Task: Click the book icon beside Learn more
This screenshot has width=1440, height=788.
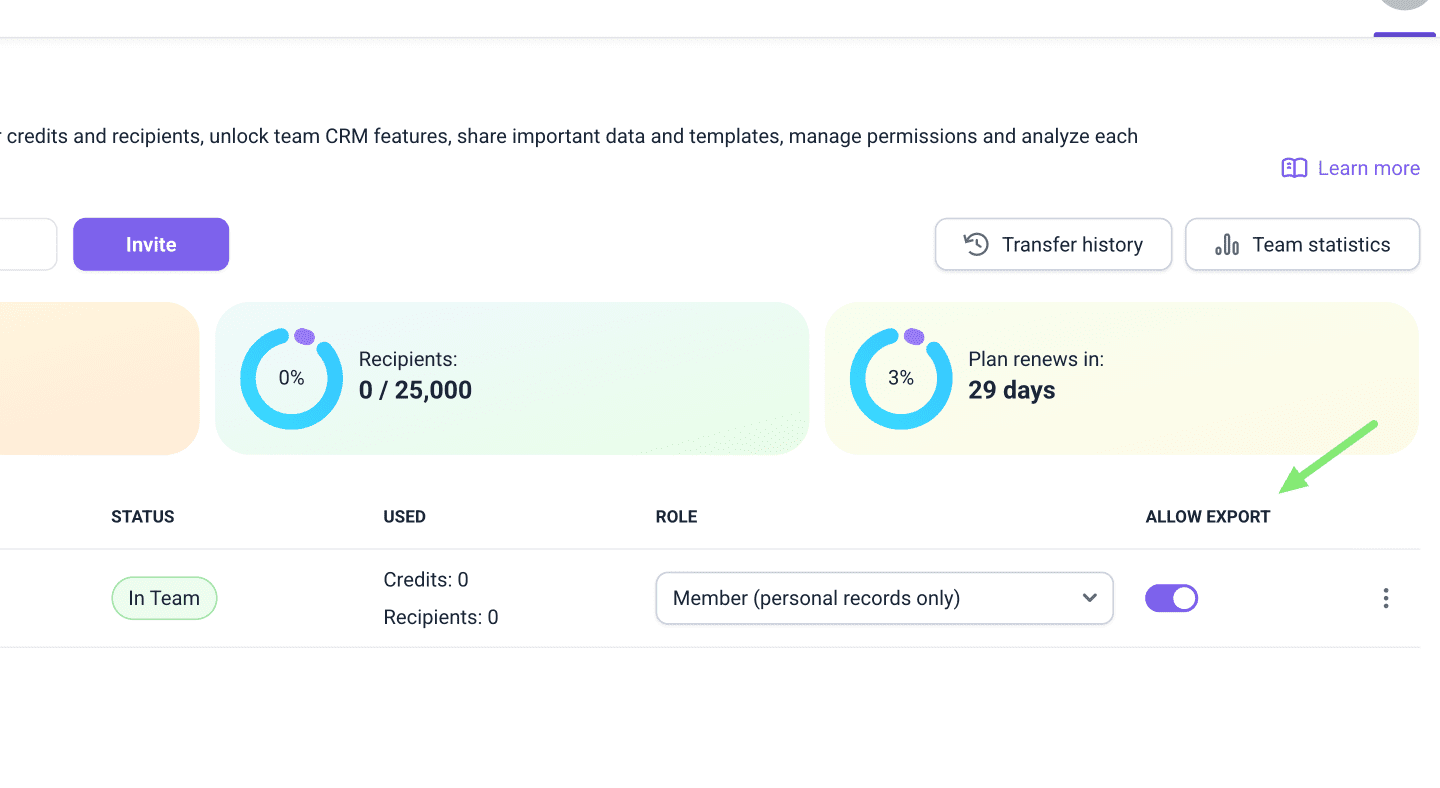Action: coord(1294,168)
